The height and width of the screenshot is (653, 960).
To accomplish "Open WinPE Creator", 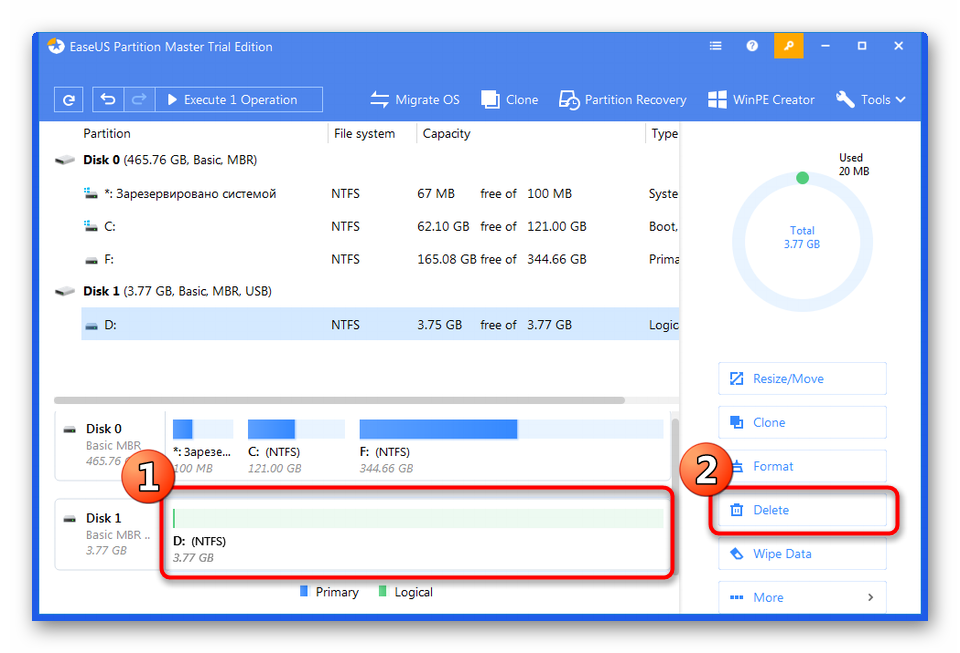I will [x=761, y=100].
